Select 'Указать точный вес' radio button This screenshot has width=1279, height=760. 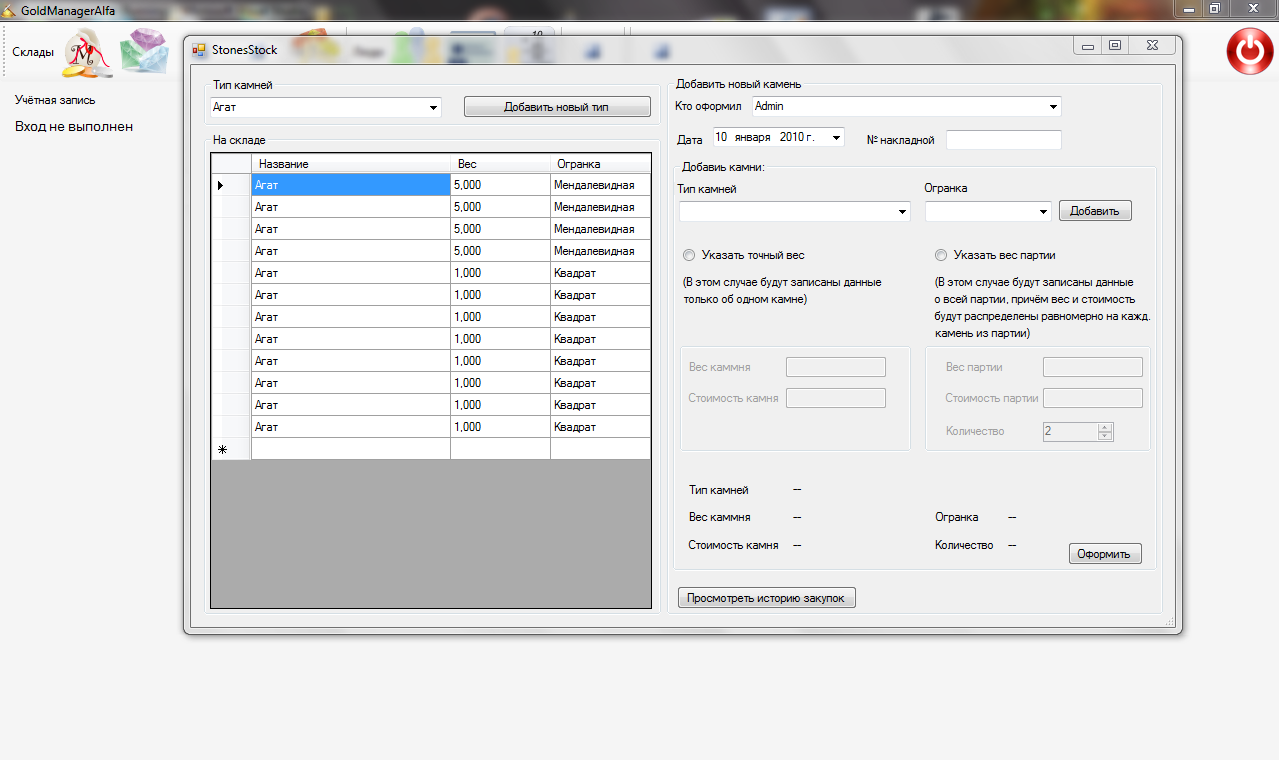689,255
